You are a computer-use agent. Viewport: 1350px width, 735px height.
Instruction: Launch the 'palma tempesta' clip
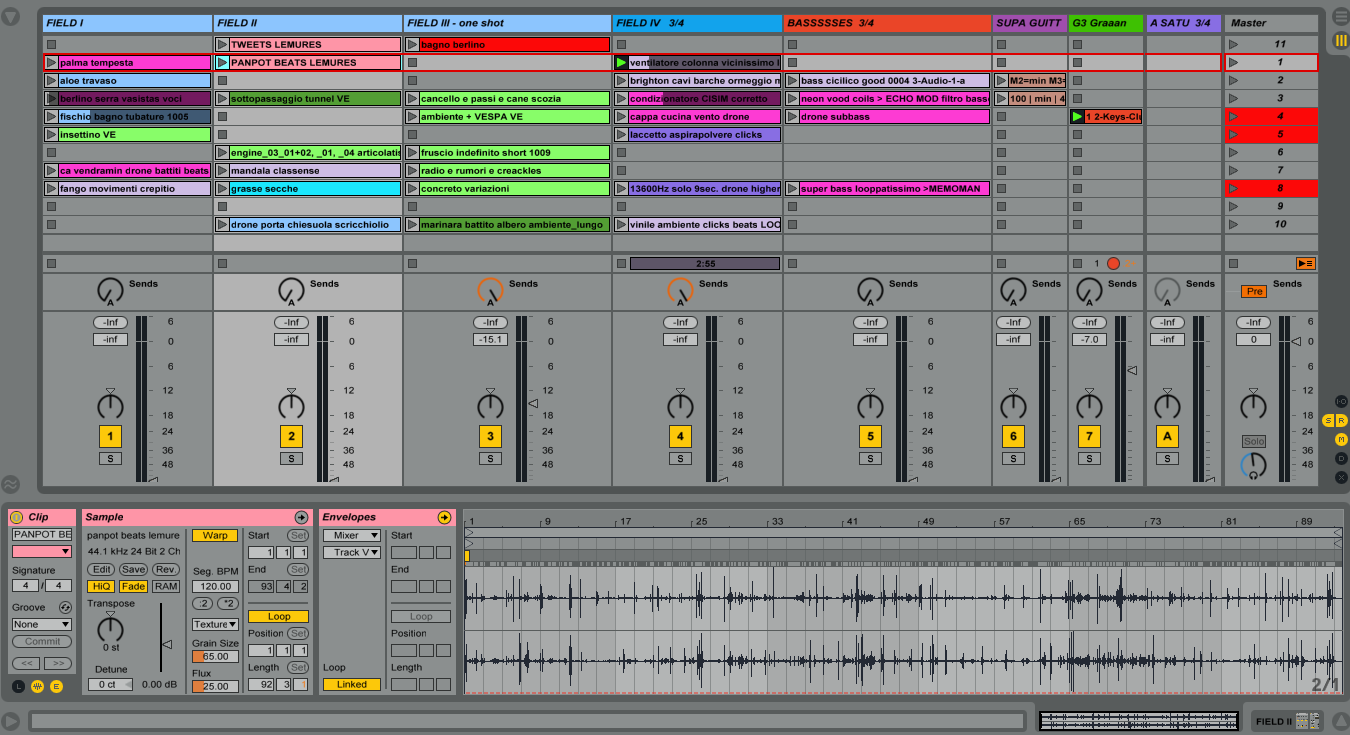pyautogui.click(x=52, y=63)
